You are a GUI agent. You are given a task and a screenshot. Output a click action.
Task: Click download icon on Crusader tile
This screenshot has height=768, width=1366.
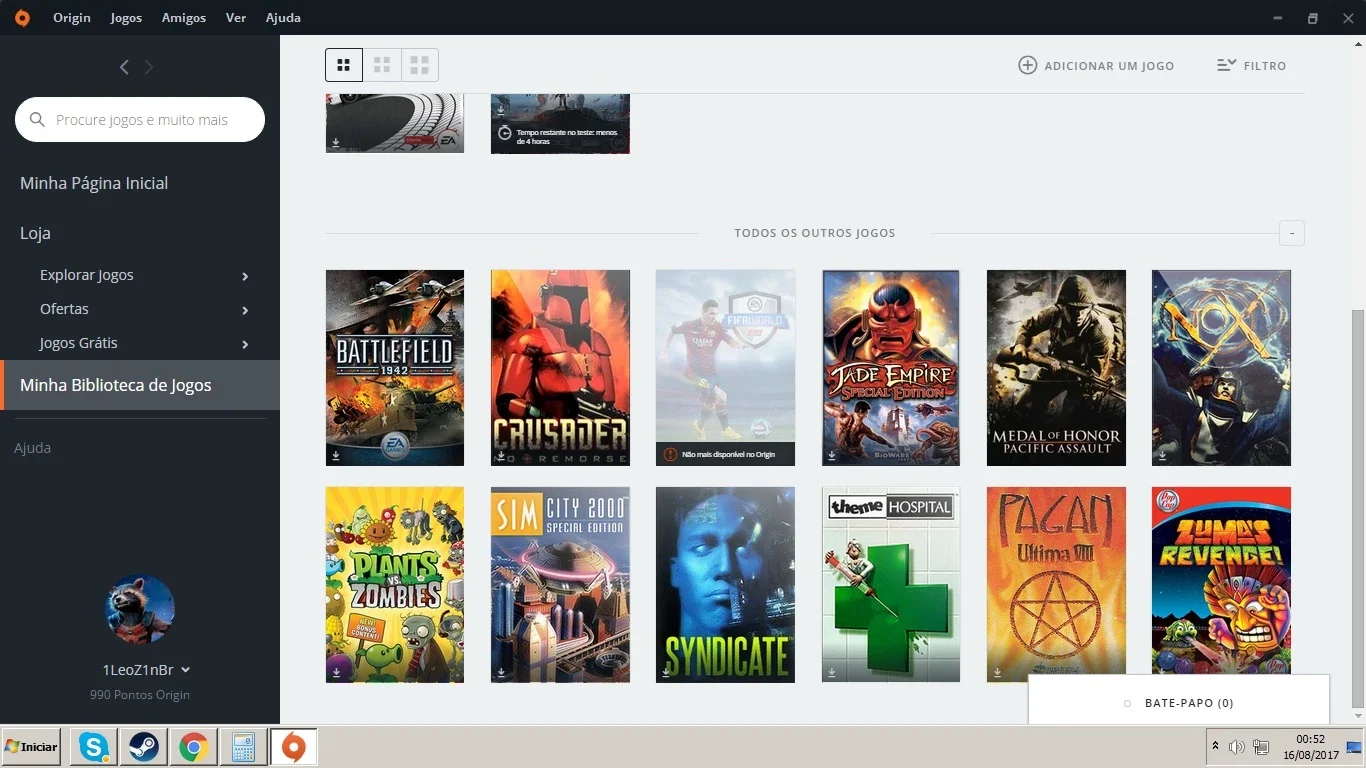pos(501,455)
